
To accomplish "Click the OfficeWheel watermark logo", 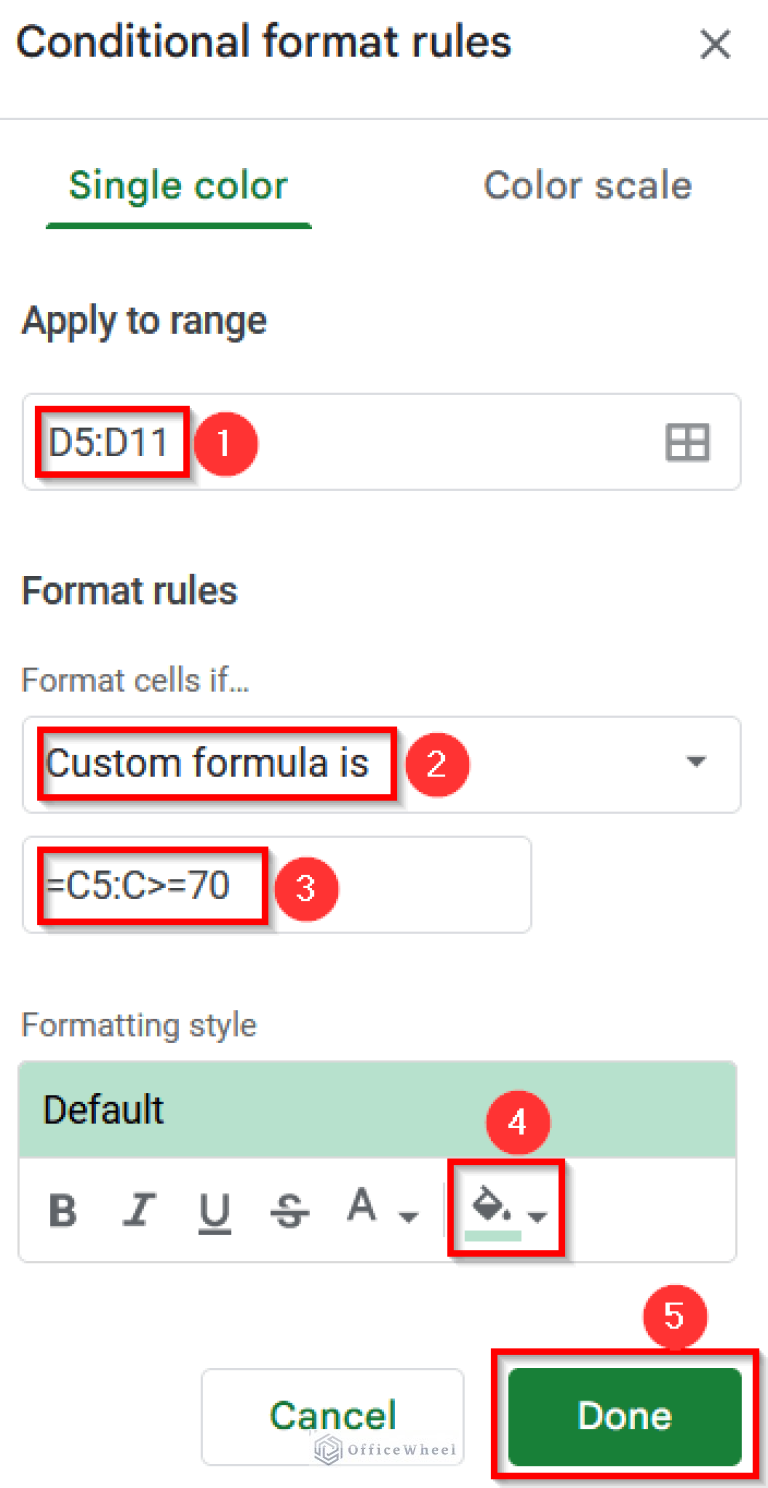I will pos(385,1447).
